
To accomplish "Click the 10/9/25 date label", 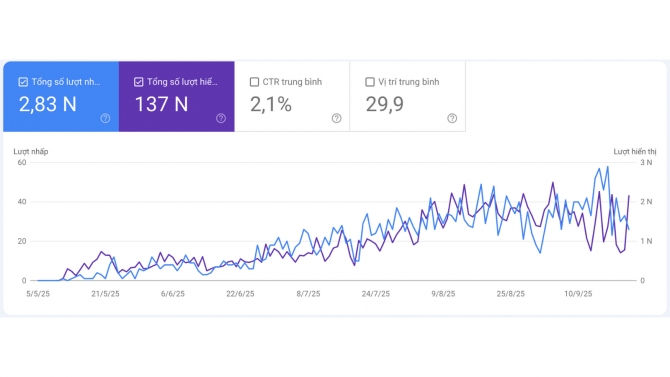I will click(x=578, y=294).
